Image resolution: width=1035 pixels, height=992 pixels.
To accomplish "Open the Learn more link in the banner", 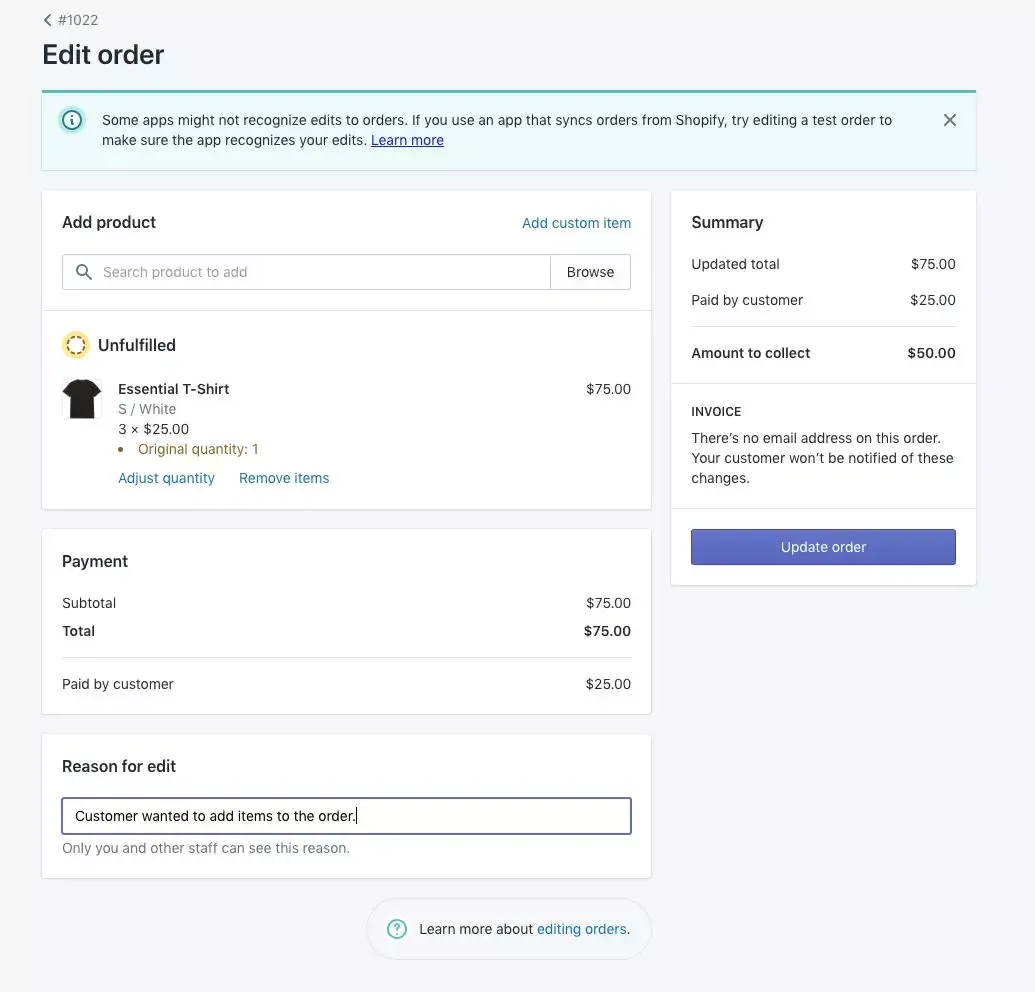I will (x=407, y=140).
